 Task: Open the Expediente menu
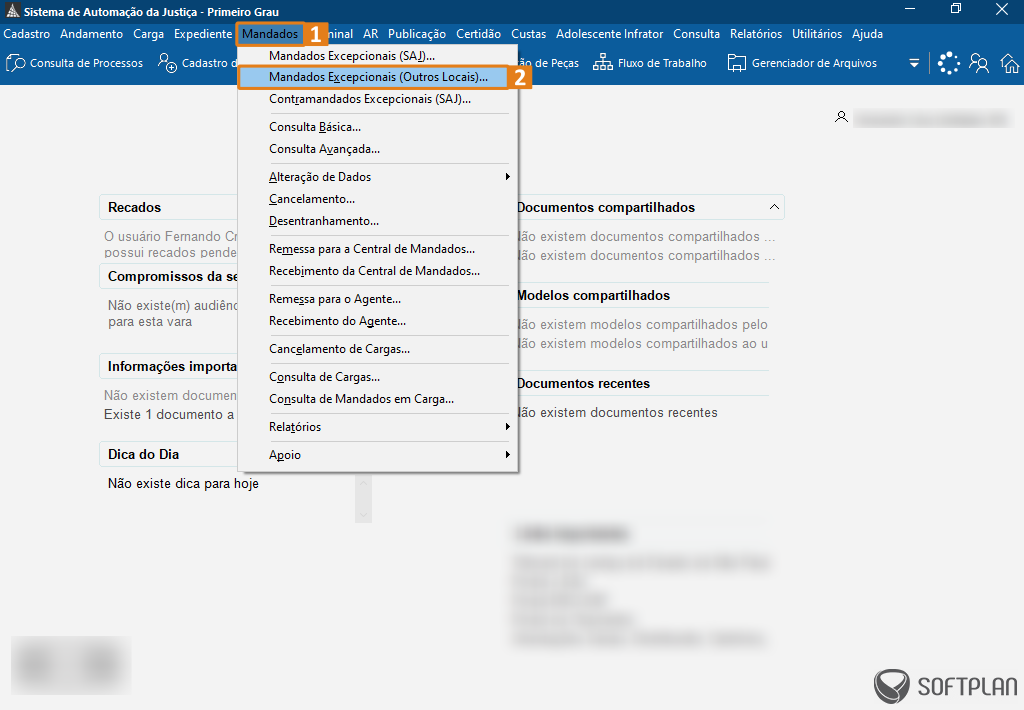(x=202, y=34)
